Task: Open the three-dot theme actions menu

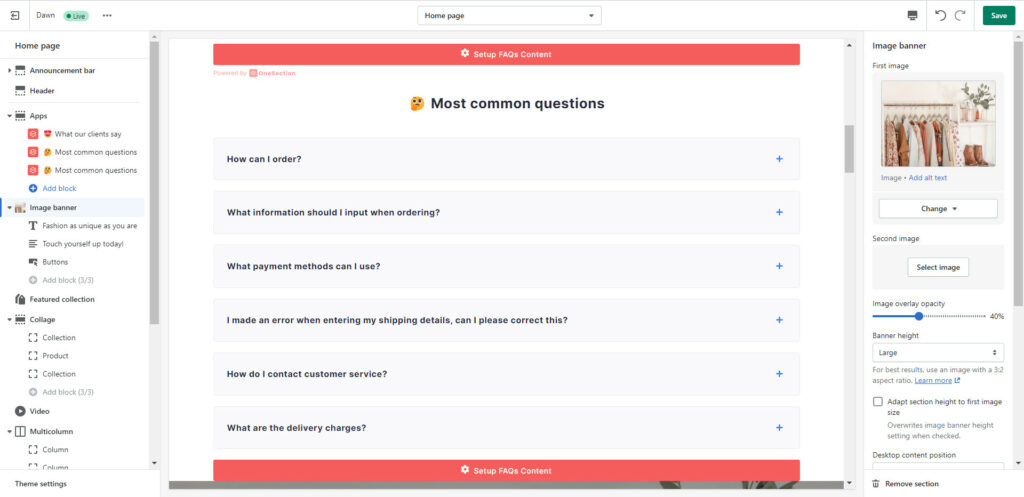Action: coord(107,16)
